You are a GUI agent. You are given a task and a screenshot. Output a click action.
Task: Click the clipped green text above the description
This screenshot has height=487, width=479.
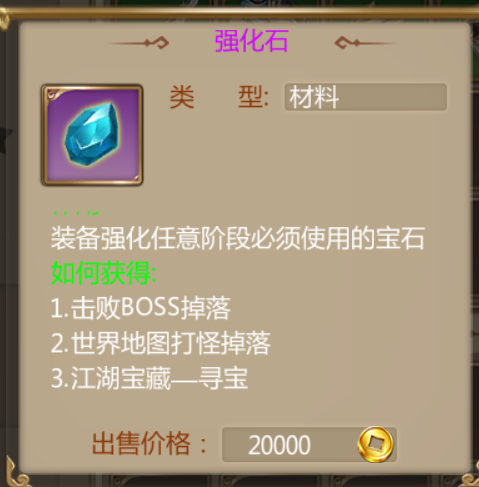tap(79, 212)
